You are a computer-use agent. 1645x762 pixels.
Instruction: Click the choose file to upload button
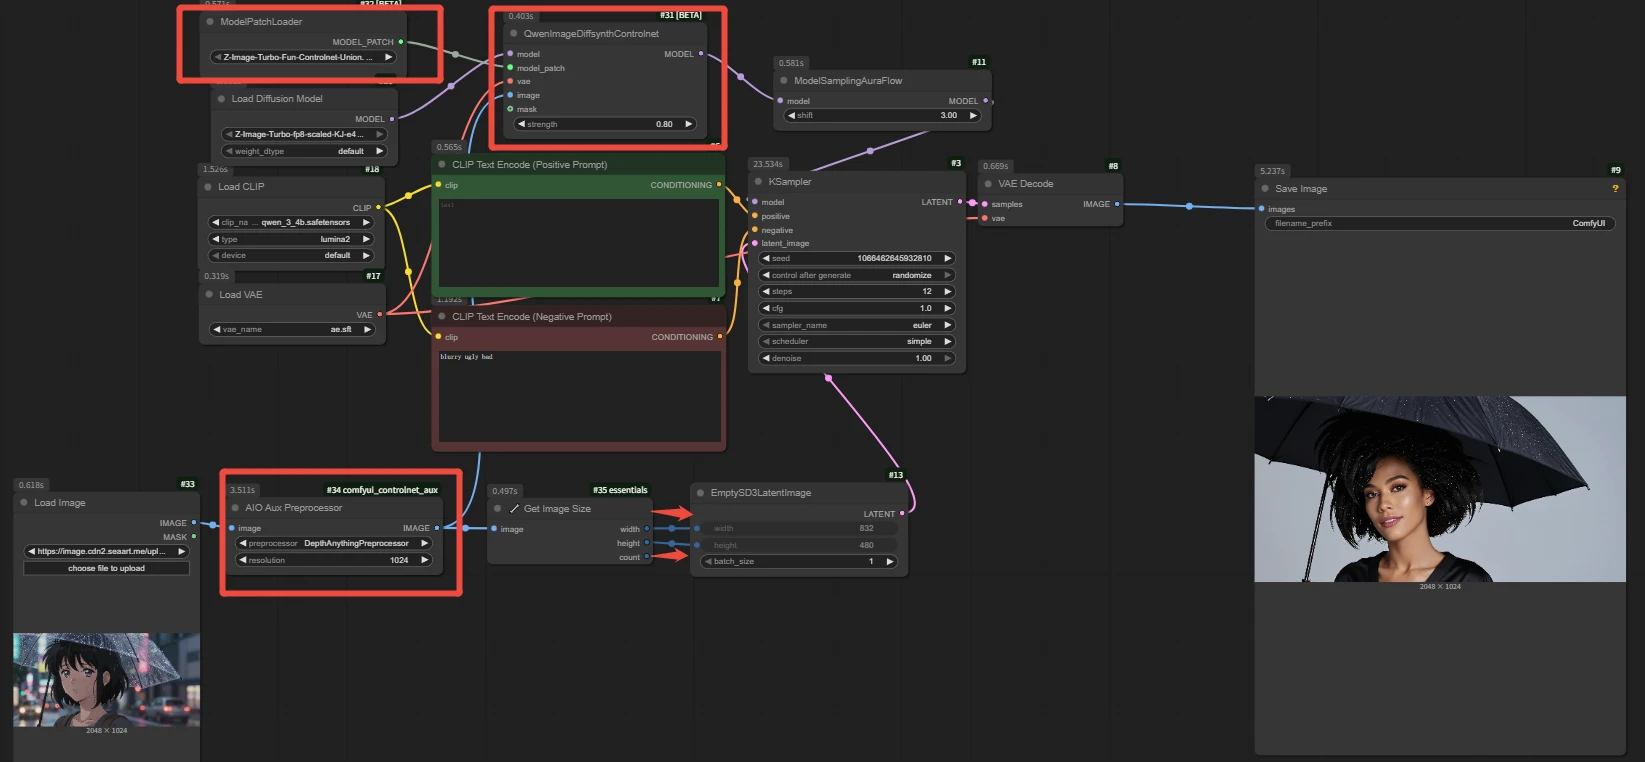(106, 568)
